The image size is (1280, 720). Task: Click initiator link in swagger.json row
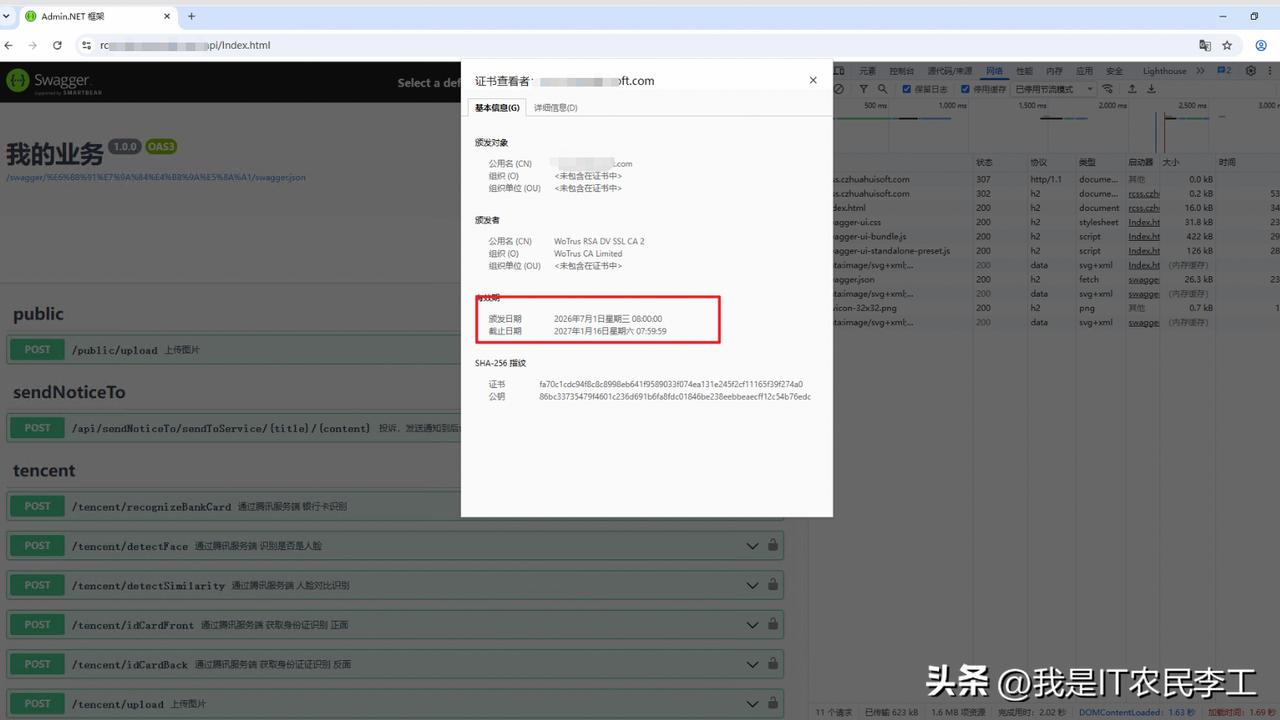[x=1144, y=280]
